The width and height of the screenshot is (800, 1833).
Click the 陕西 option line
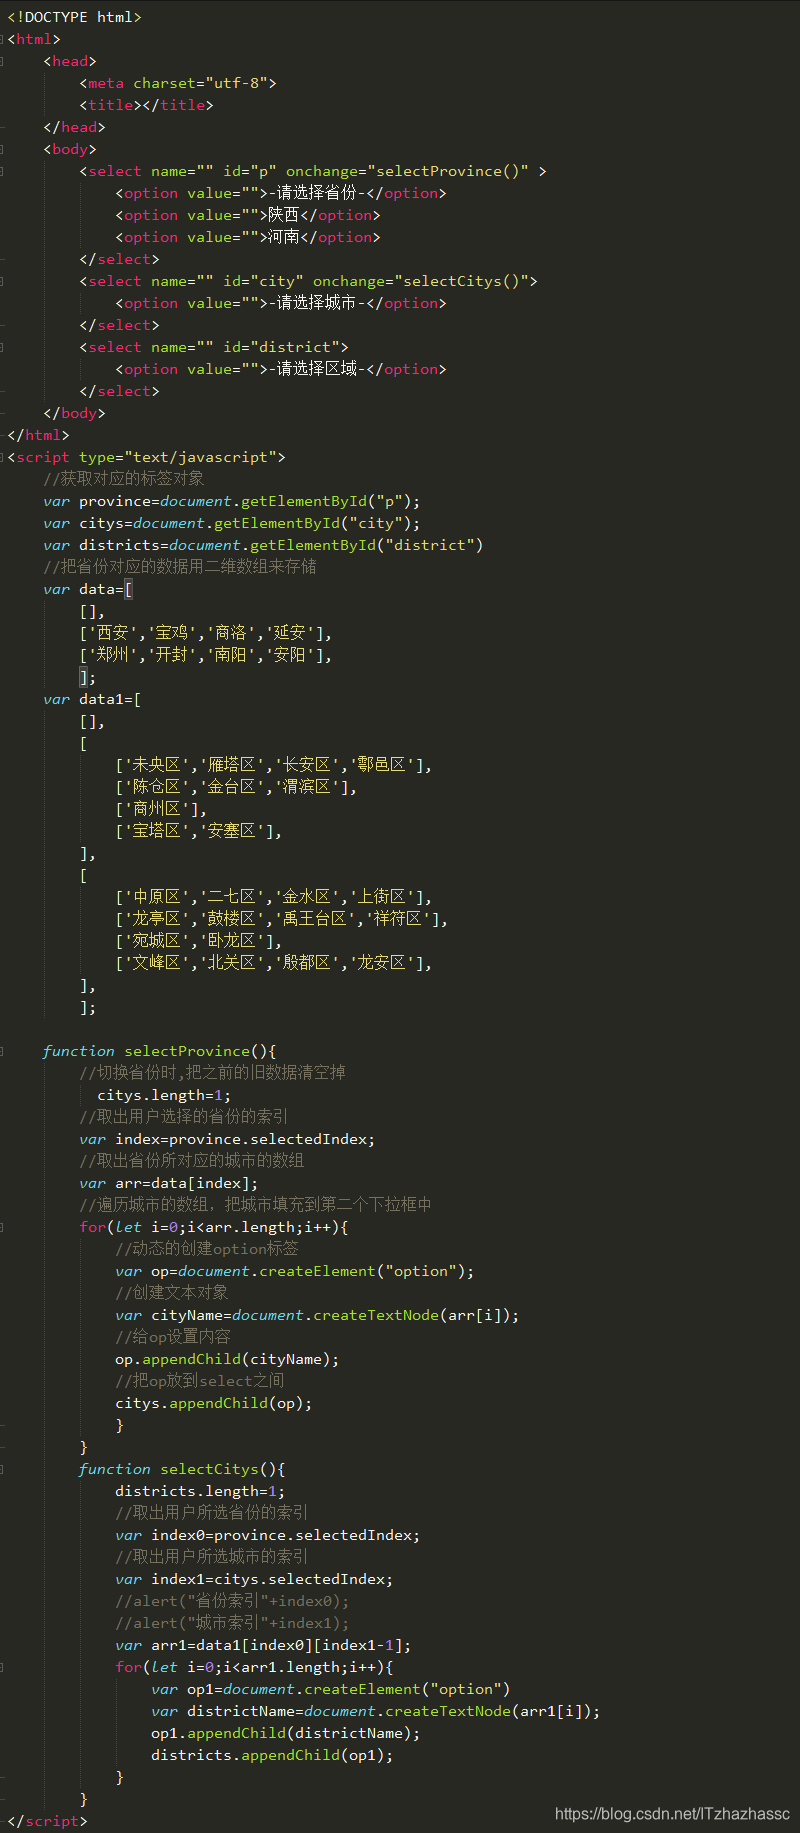click(x=248, y=215)
